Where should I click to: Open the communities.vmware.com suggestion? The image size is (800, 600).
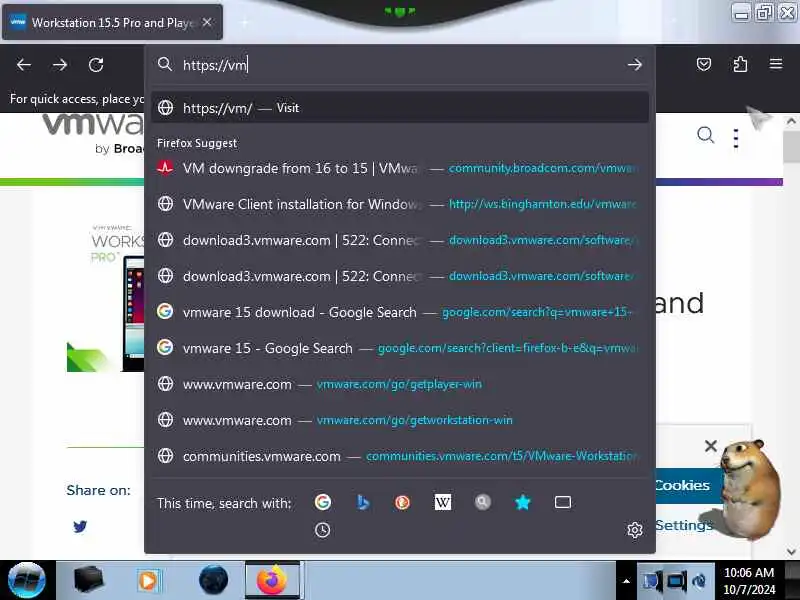coord(400,456)
